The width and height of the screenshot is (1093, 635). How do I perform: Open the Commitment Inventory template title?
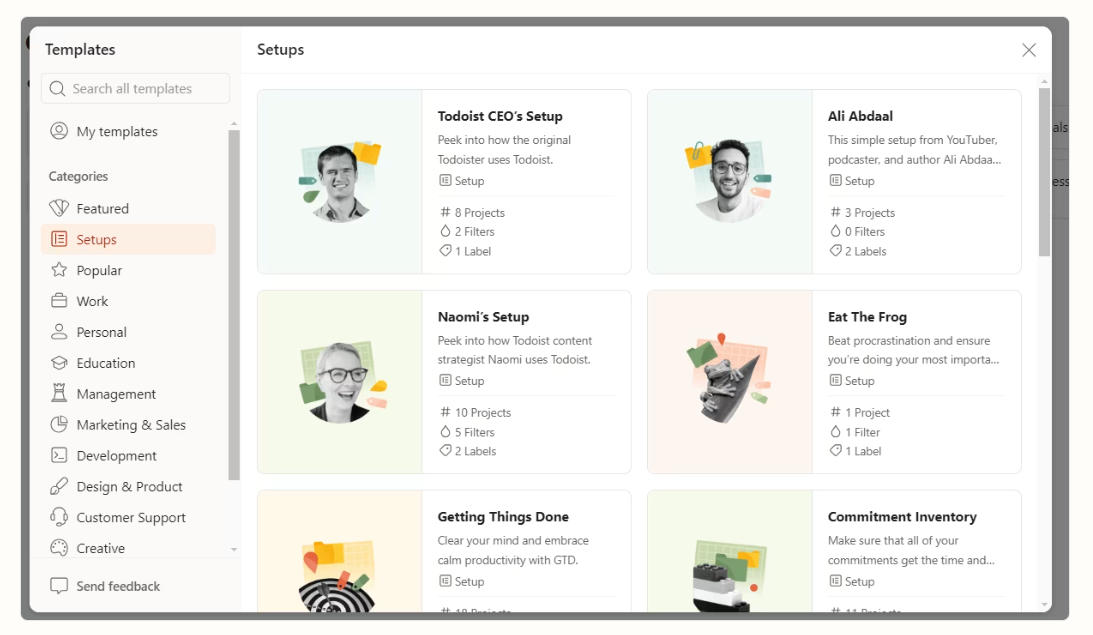tap(902, 517)
